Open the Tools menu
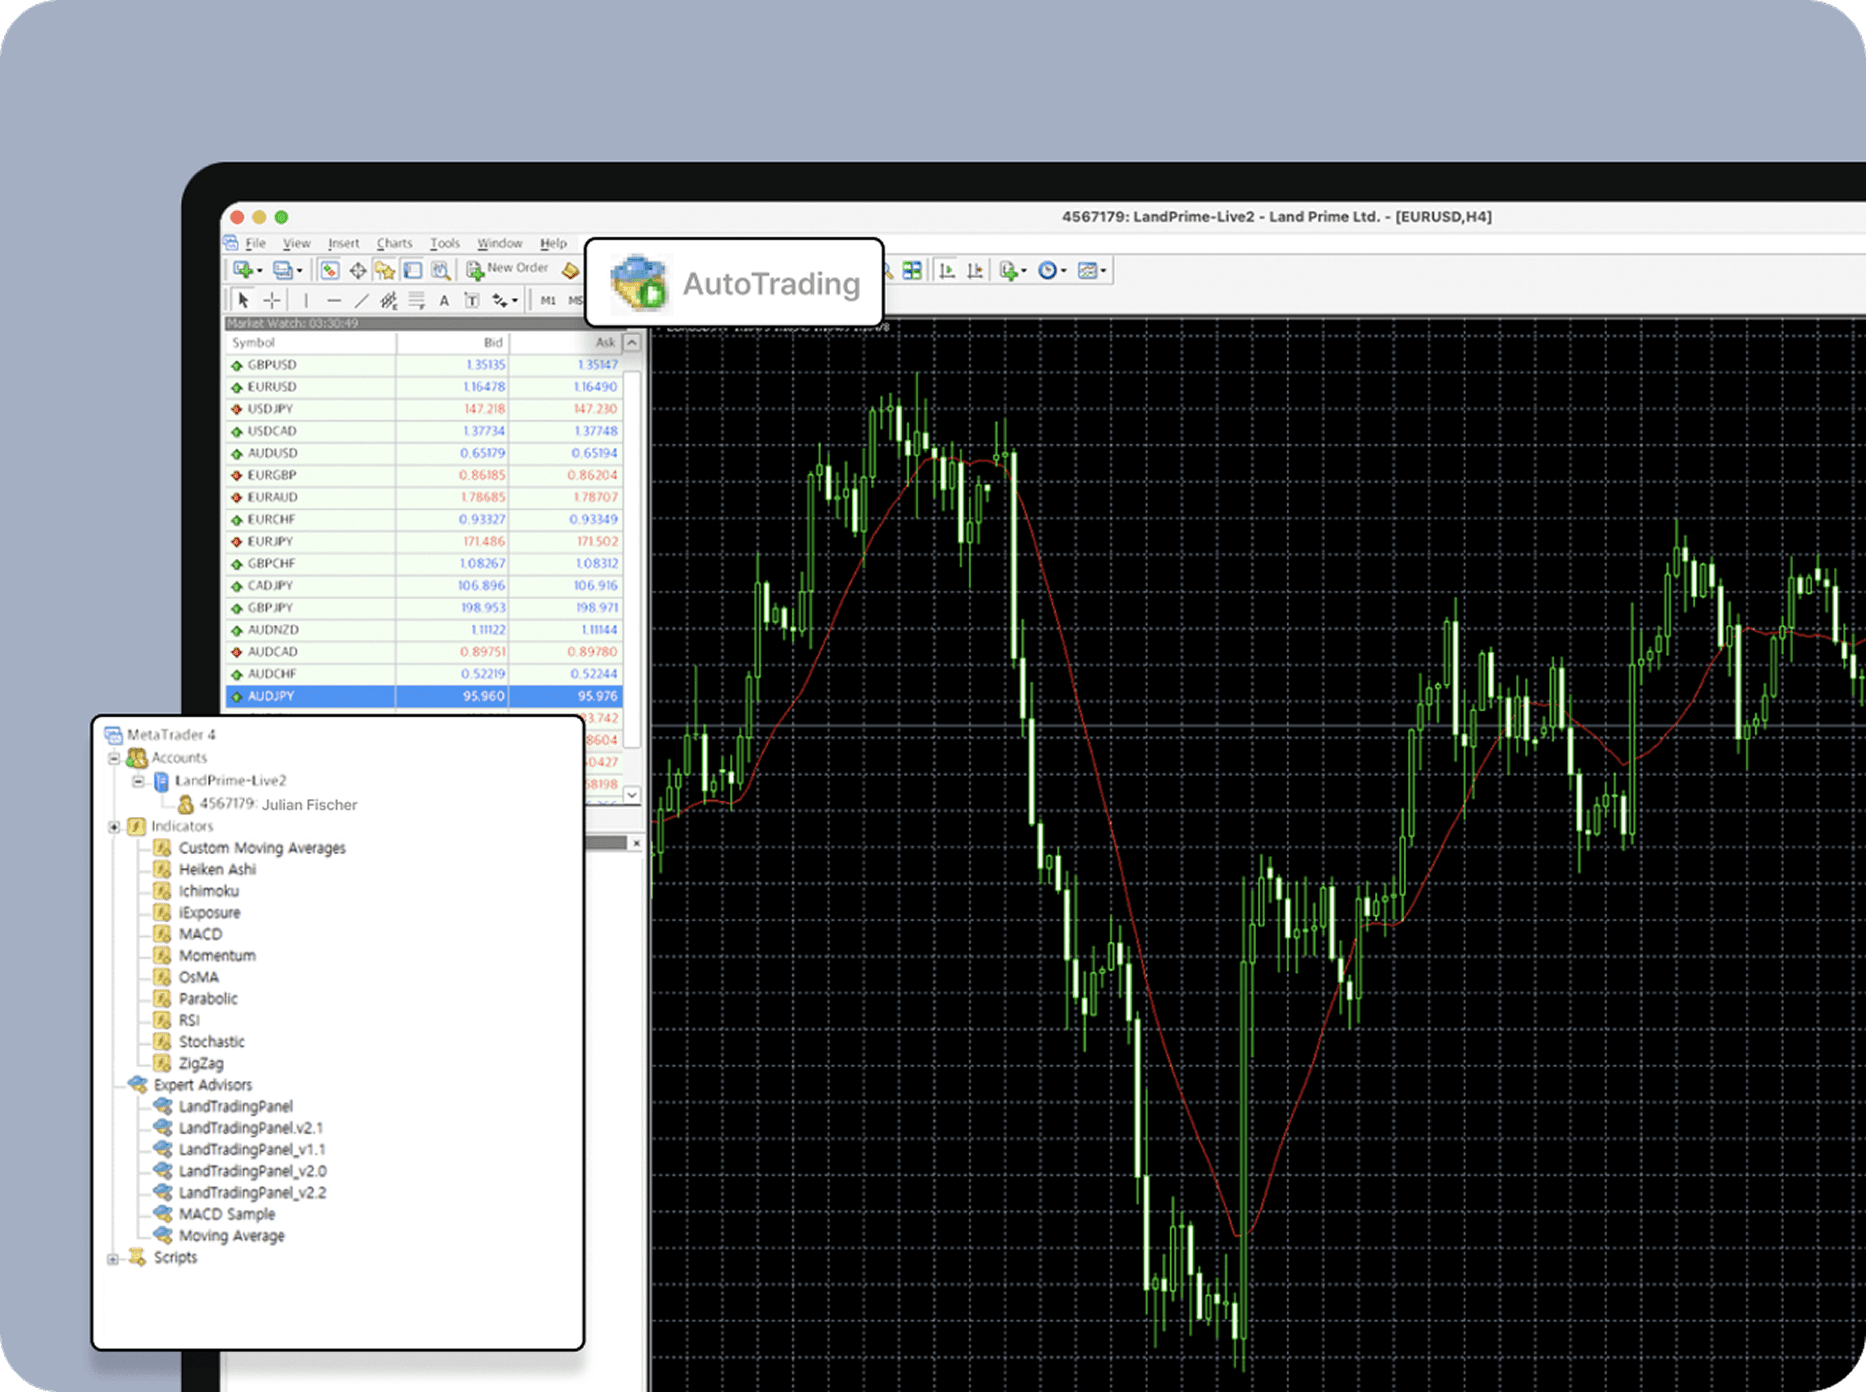This screenshot has width=1866, height=1392. coord(444,243)
